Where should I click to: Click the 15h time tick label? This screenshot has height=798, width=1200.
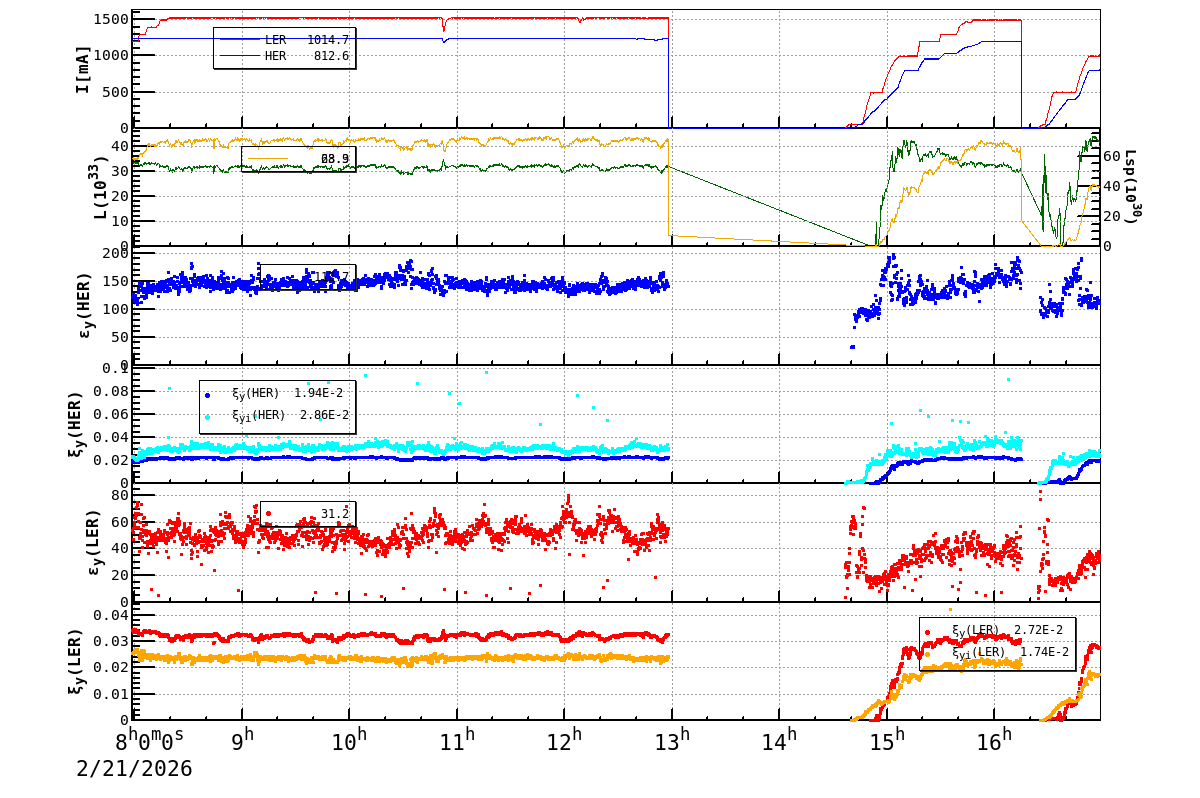(x=889, y=741)
